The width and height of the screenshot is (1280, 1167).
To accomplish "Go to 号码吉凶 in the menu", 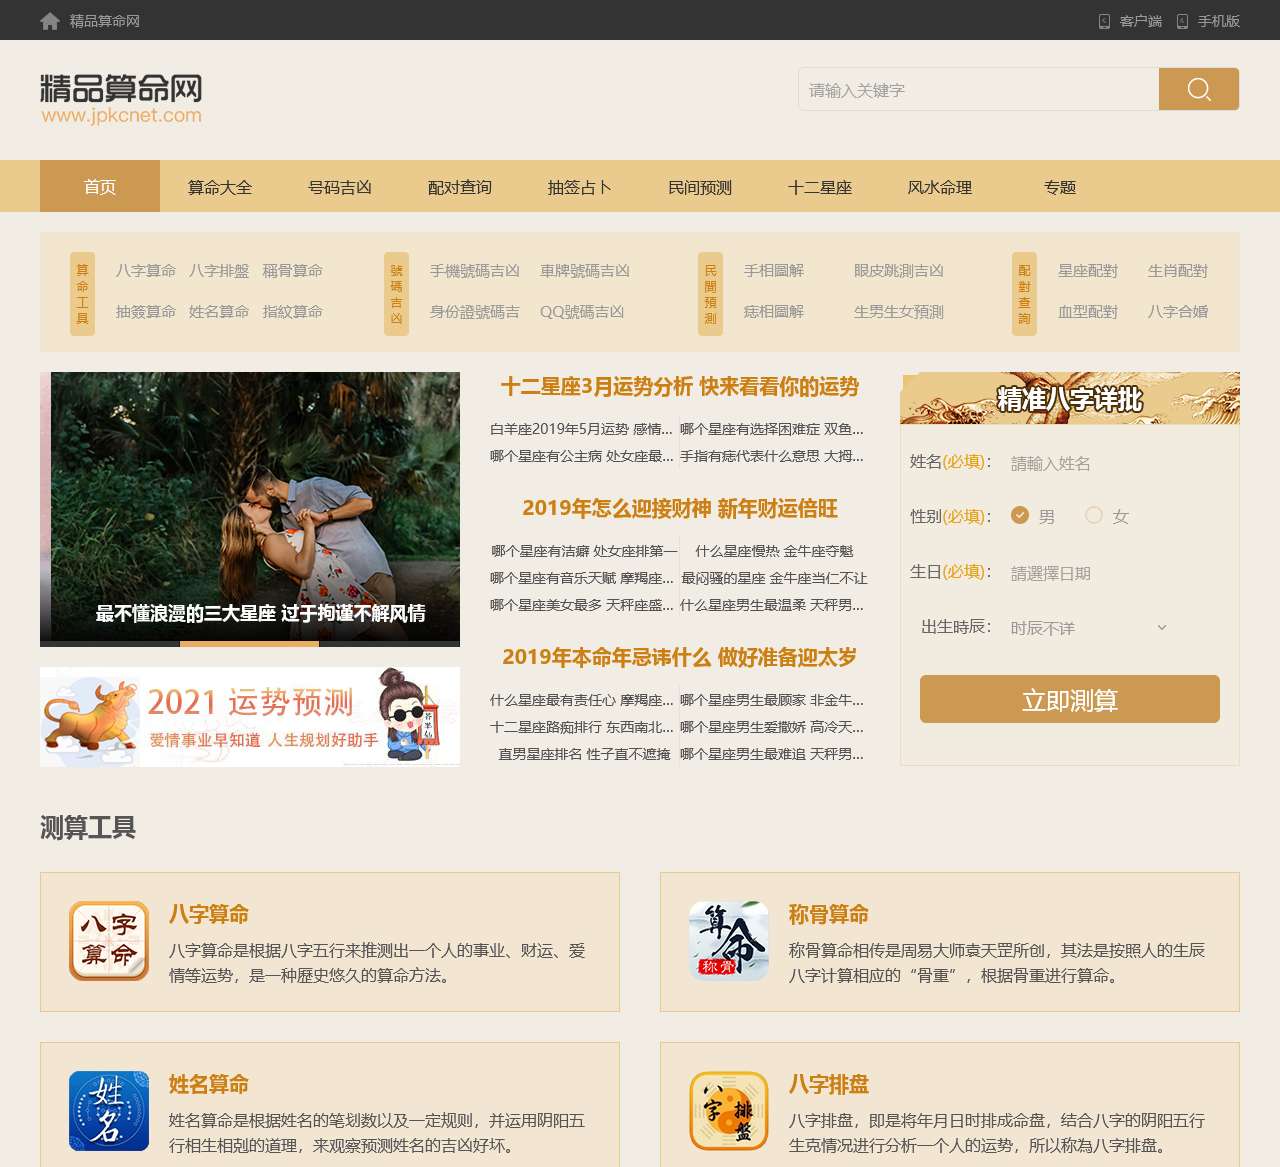I will pos(340,186).
